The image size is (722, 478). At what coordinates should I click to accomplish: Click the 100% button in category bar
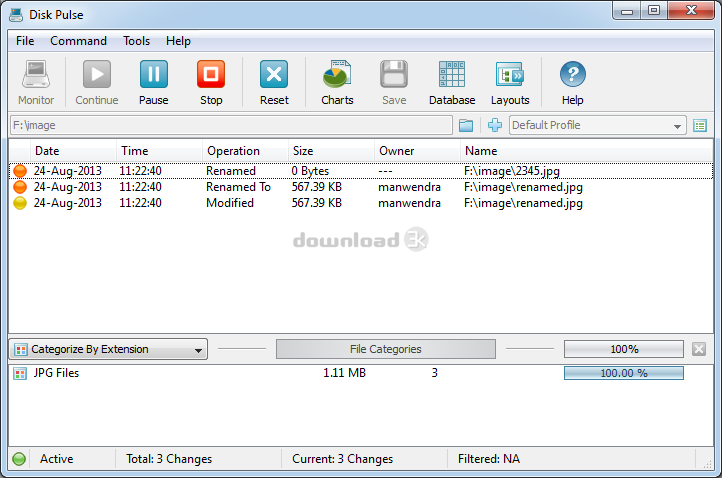pos(624,349)
